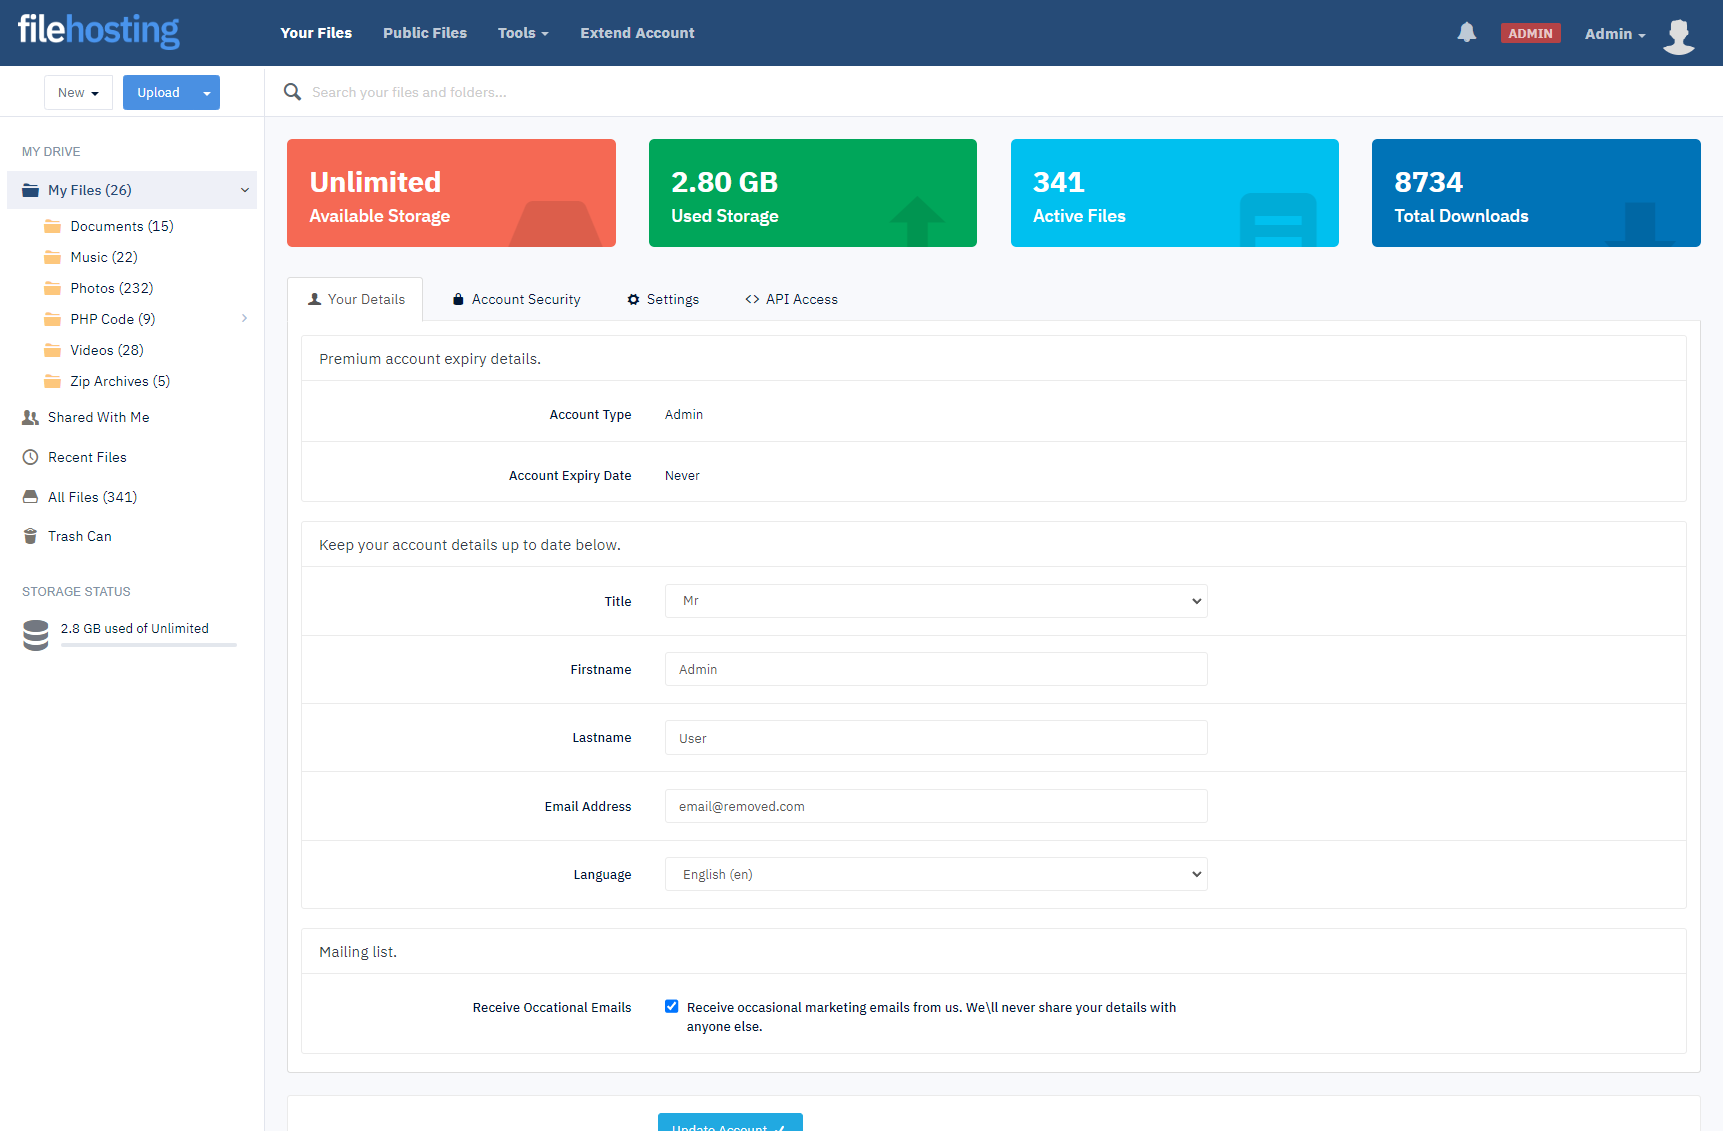Open the Tools menu
The width and height of the screenshot is (1723, 1131).
[523, 33]
